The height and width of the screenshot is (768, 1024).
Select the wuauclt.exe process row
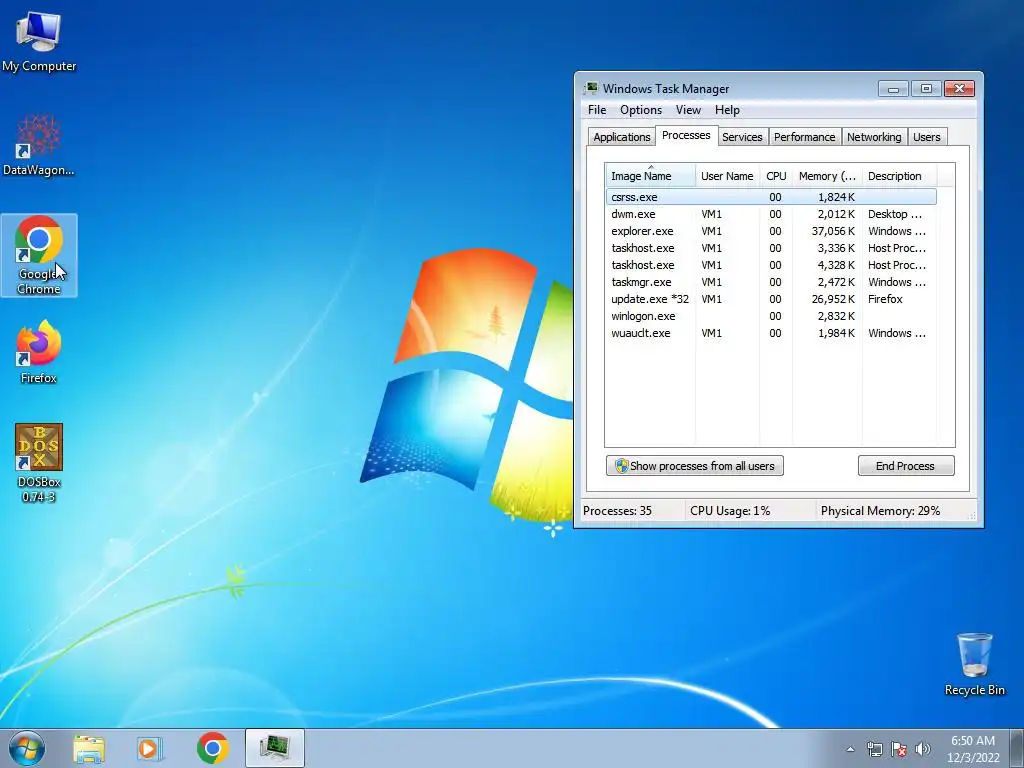click(x=771, y=332)
